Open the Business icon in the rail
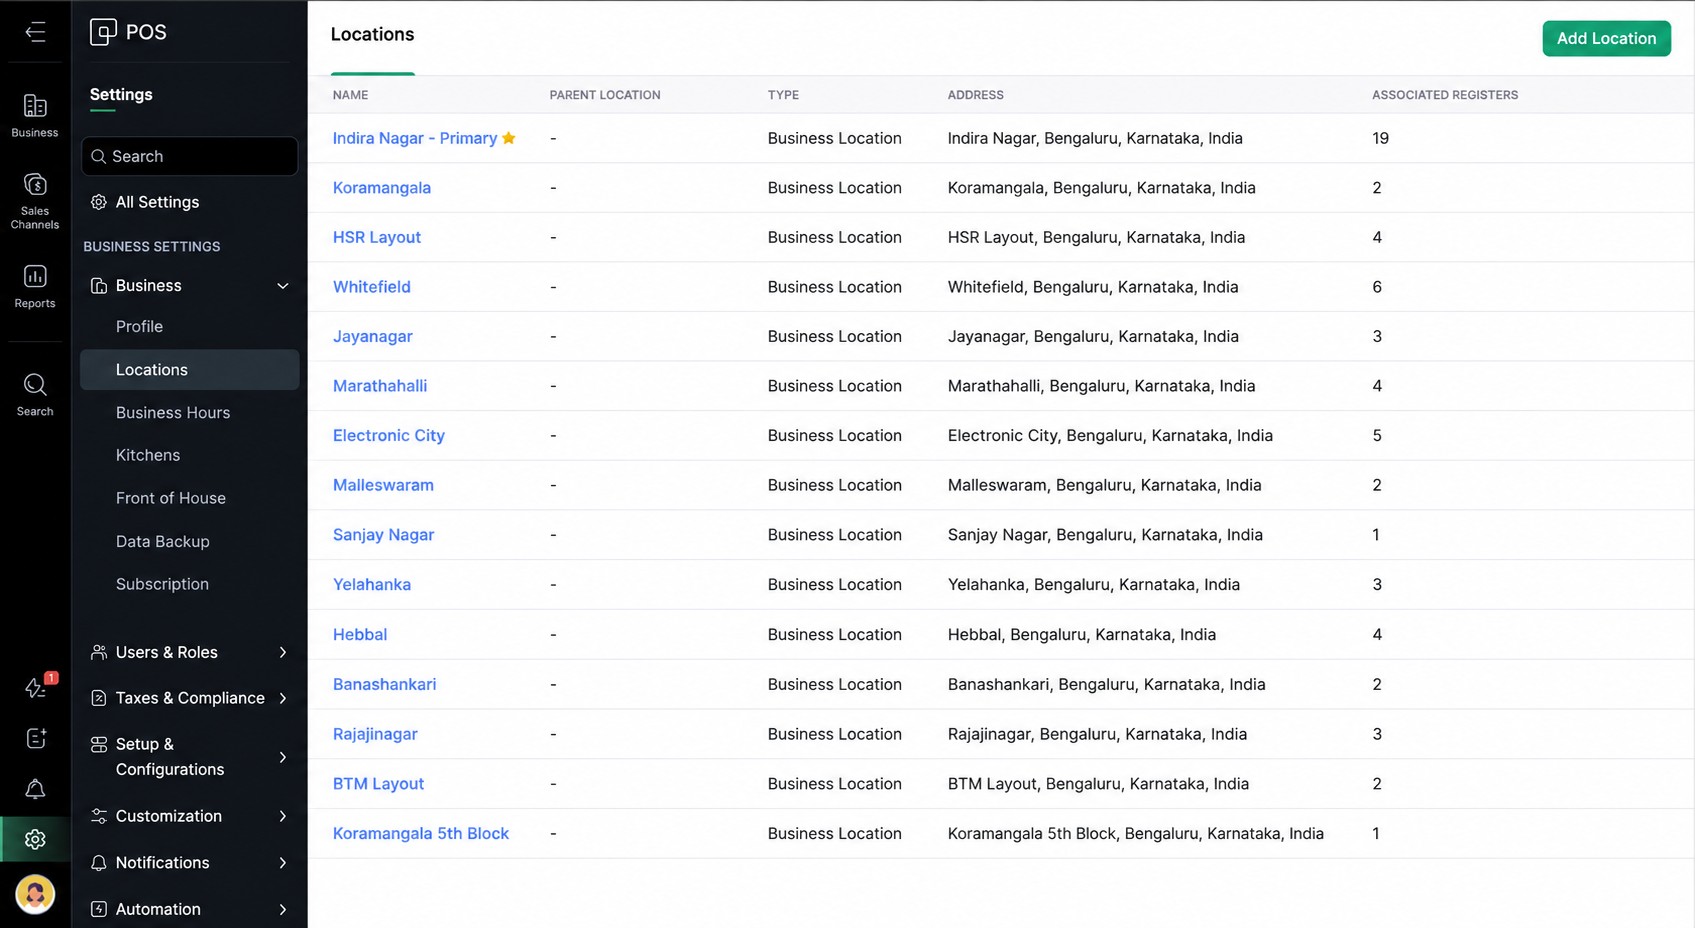The image size is (1695, 928). point(35,116)
